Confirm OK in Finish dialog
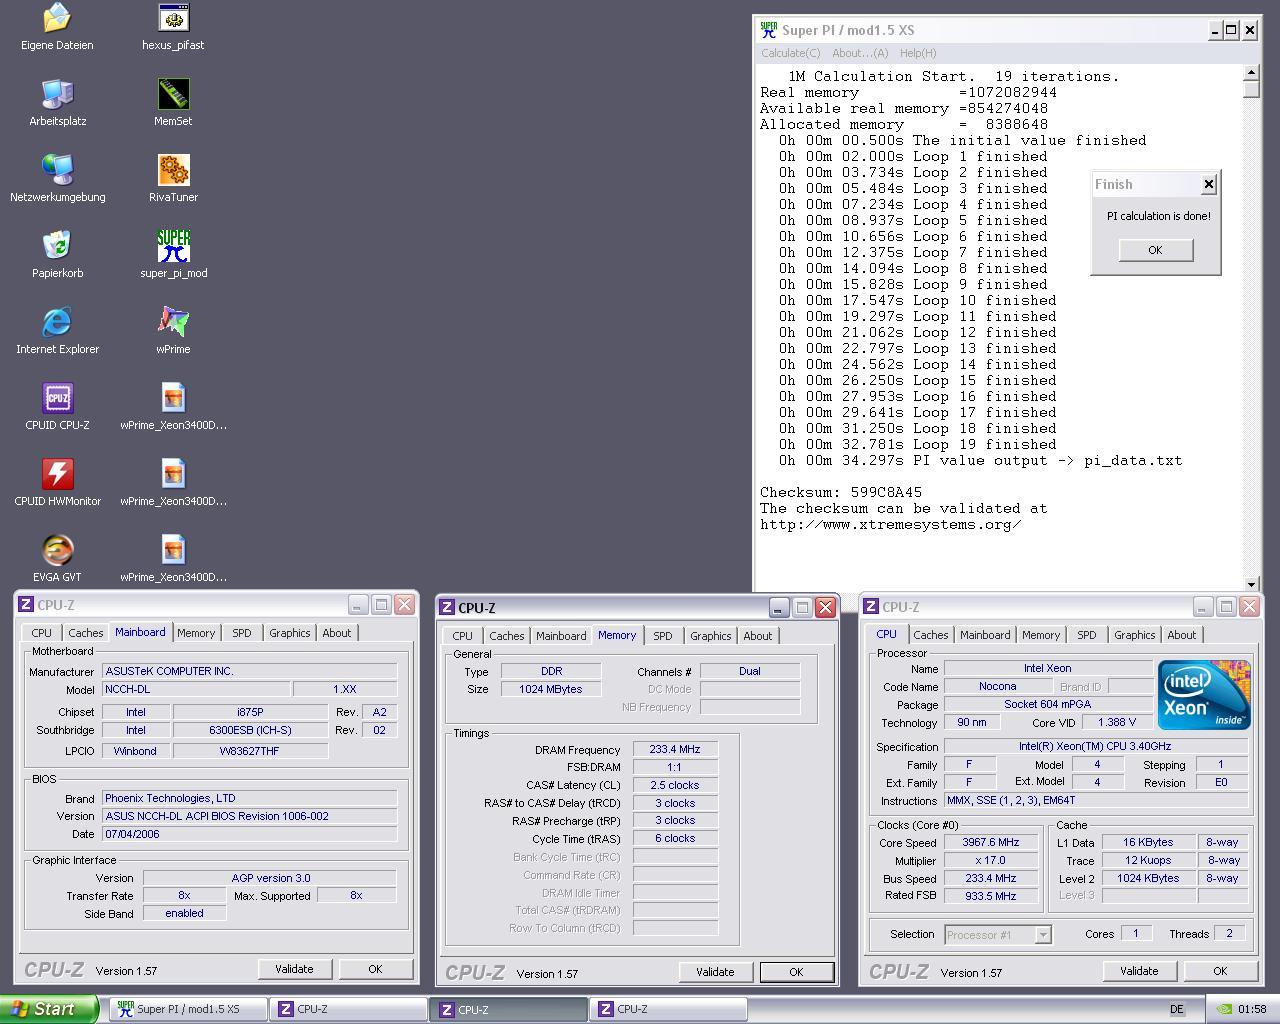Screen dimensions: 1280x1024 tap(1155, 250)
